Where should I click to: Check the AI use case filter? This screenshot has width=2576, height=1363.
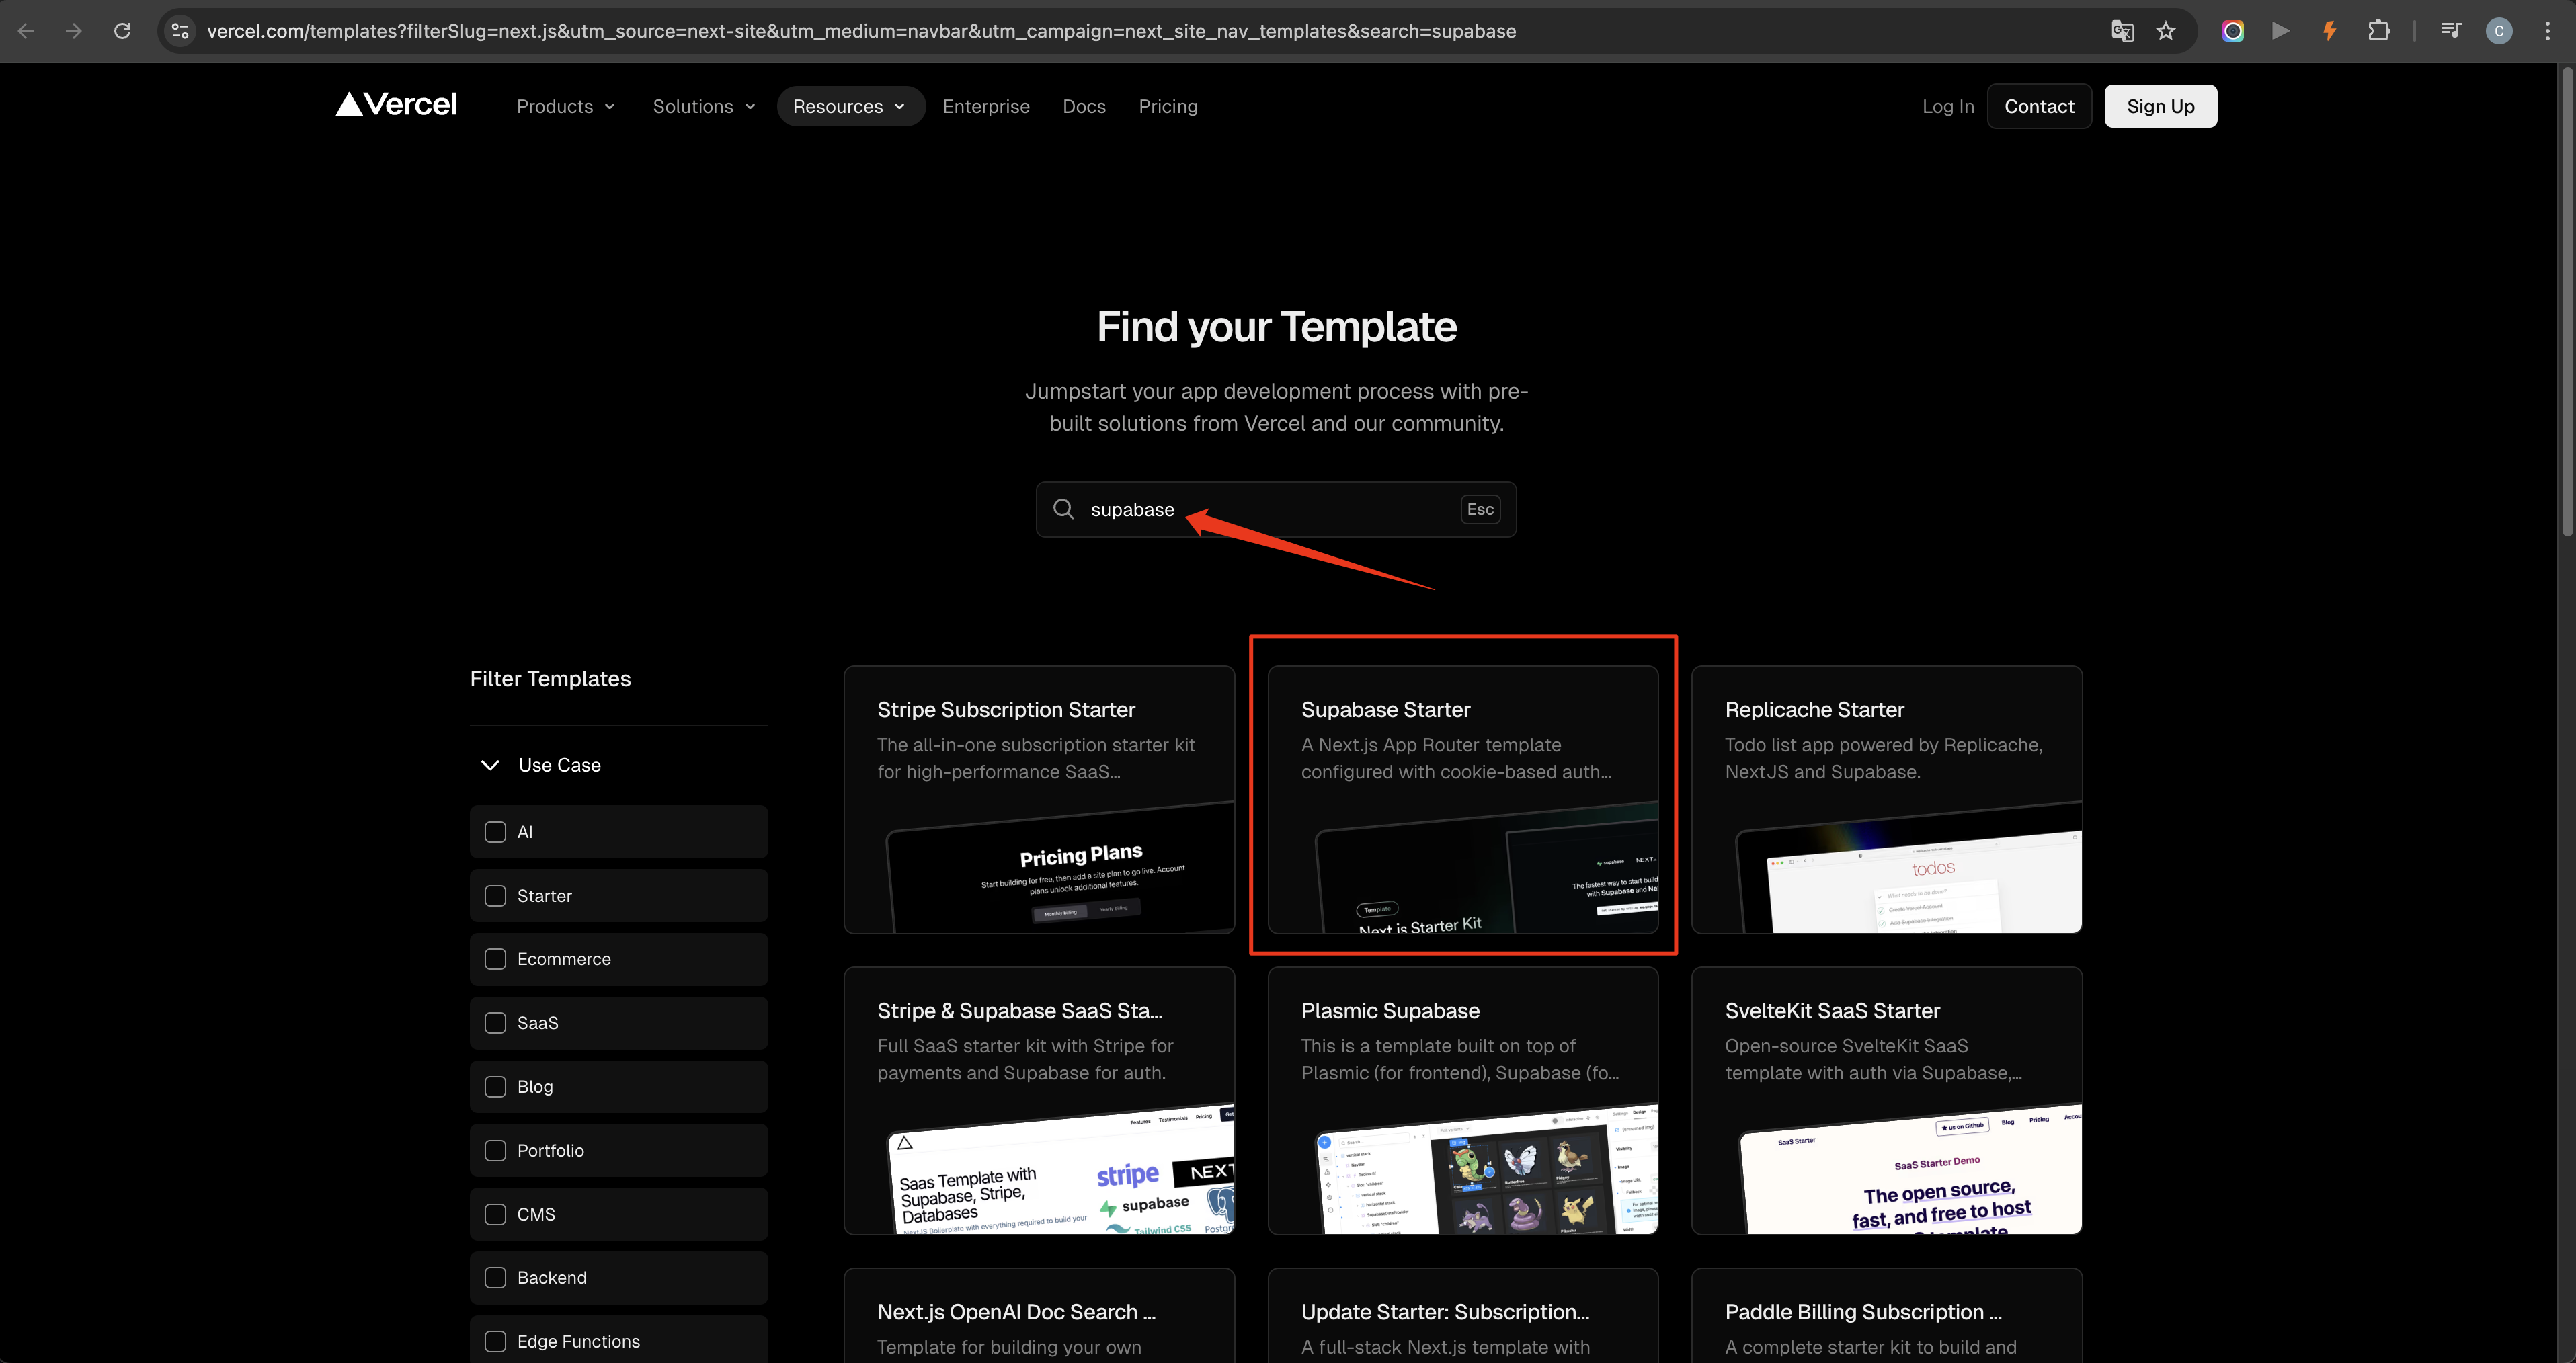click(495, 832)
